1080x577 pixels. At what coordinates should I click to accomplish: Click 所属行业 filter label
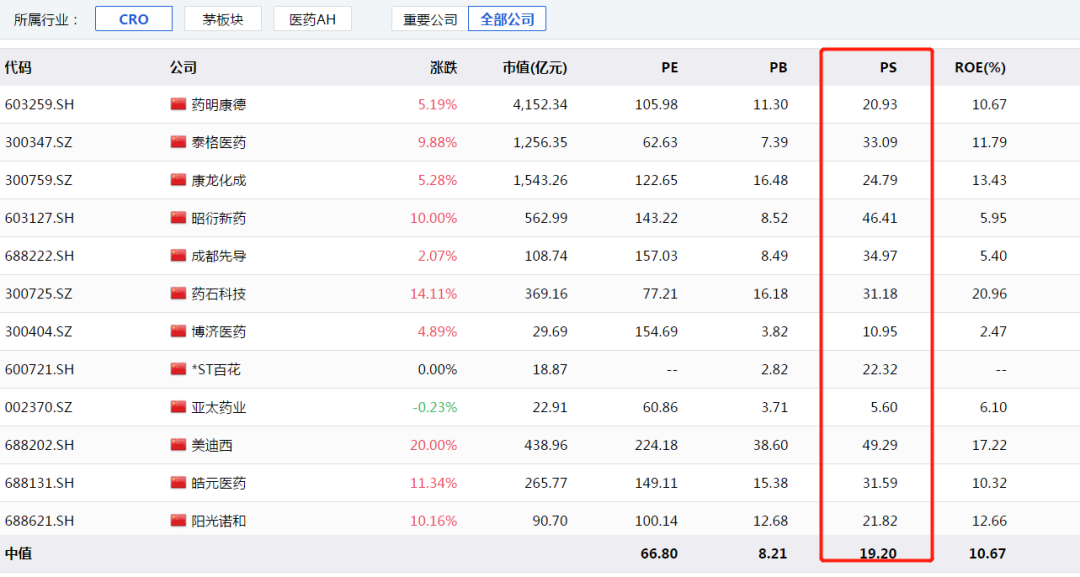point(46,20)
